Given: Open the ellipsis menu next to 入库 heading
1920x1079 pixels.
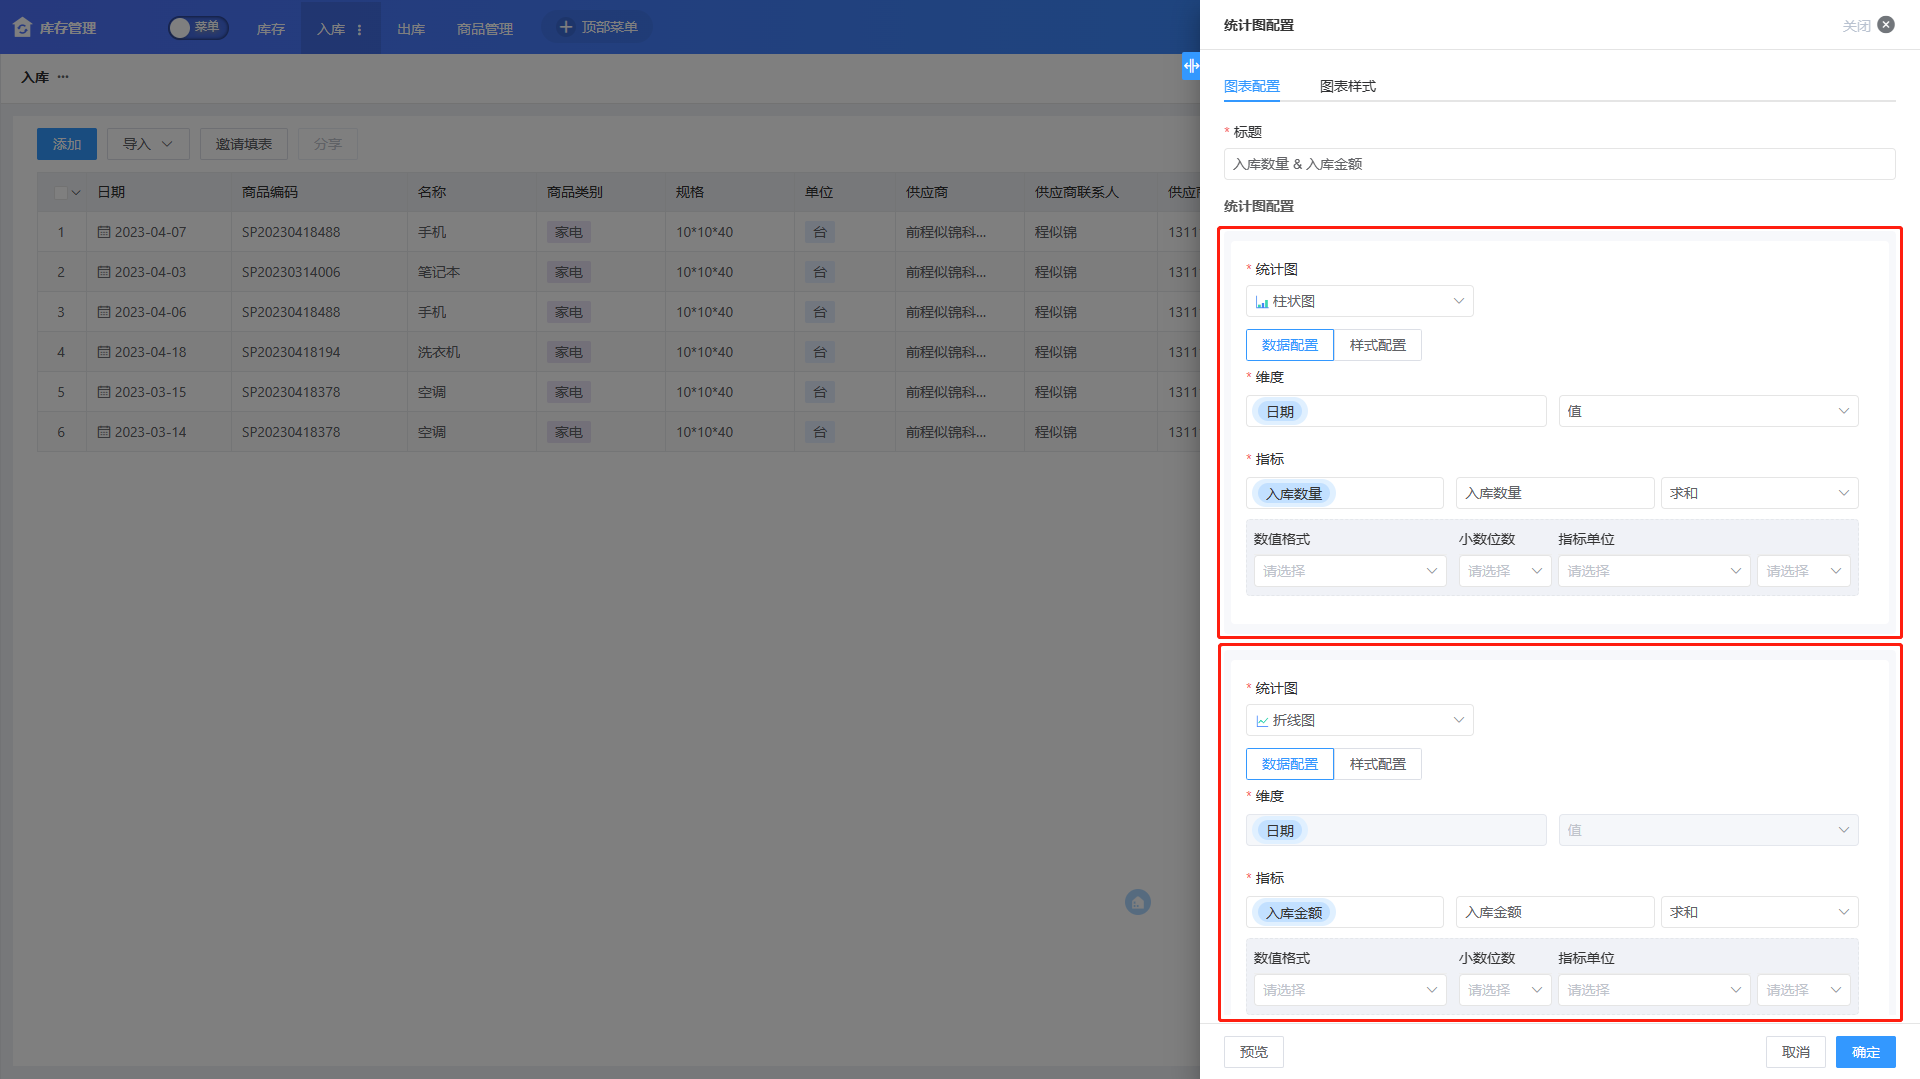Looking at the screenshot, I should tap(63, 77).
